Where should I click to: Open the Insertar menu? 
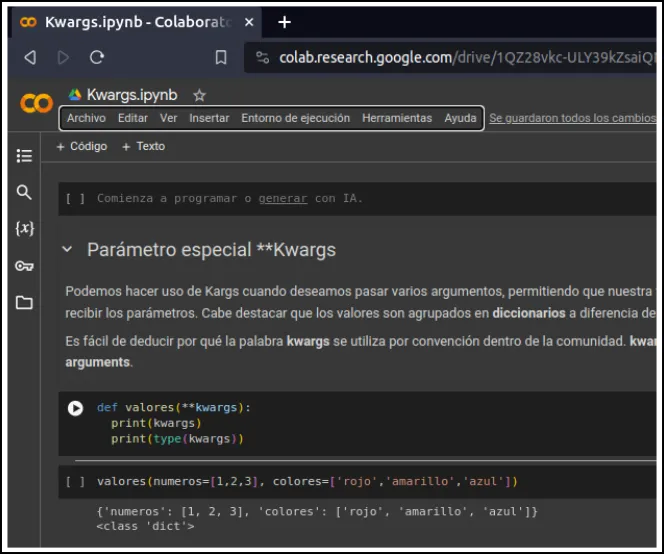pos(209,118)
